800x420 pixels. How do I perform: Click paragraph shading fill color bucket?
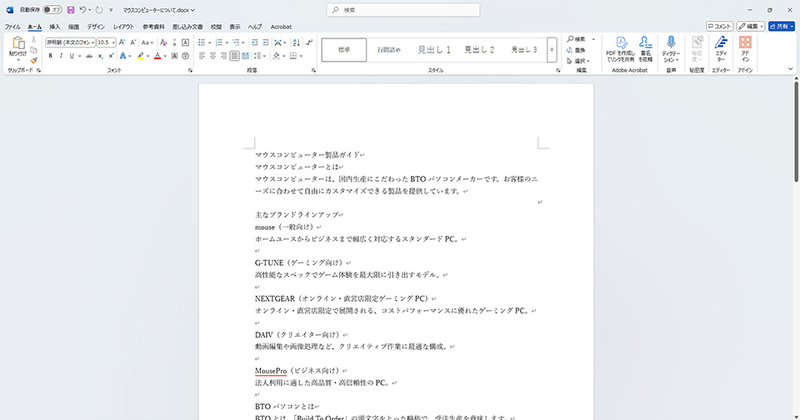coord(276,56)
